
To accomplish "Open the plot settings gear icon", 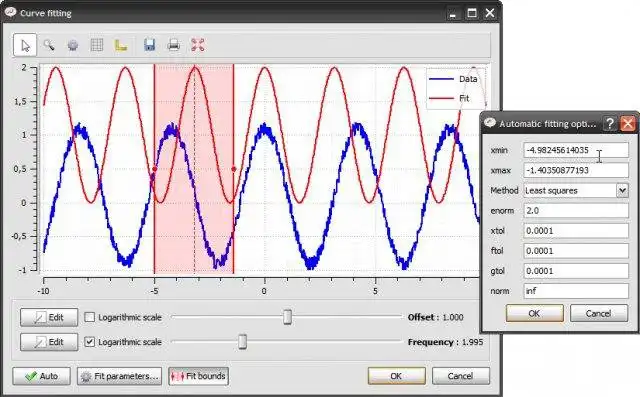I will click(x=73, y=45).
